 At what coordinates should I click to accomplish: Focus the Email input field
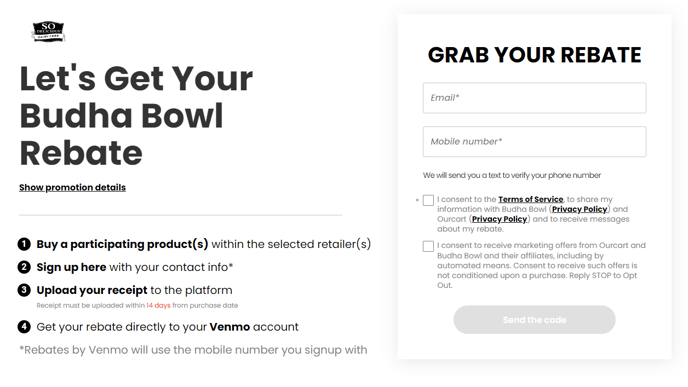534,98
